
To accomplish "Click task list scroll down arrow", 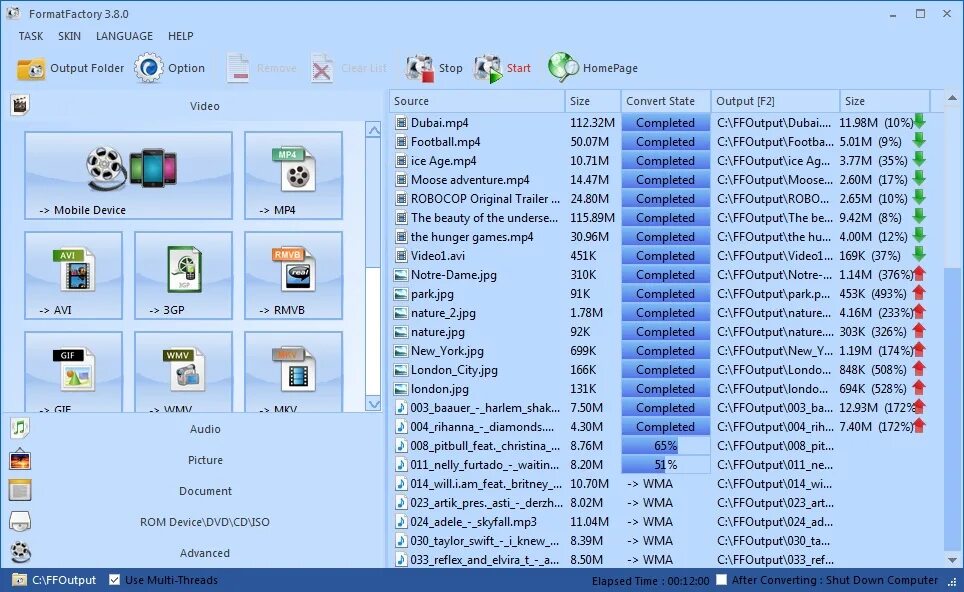I will click(952, 560).
